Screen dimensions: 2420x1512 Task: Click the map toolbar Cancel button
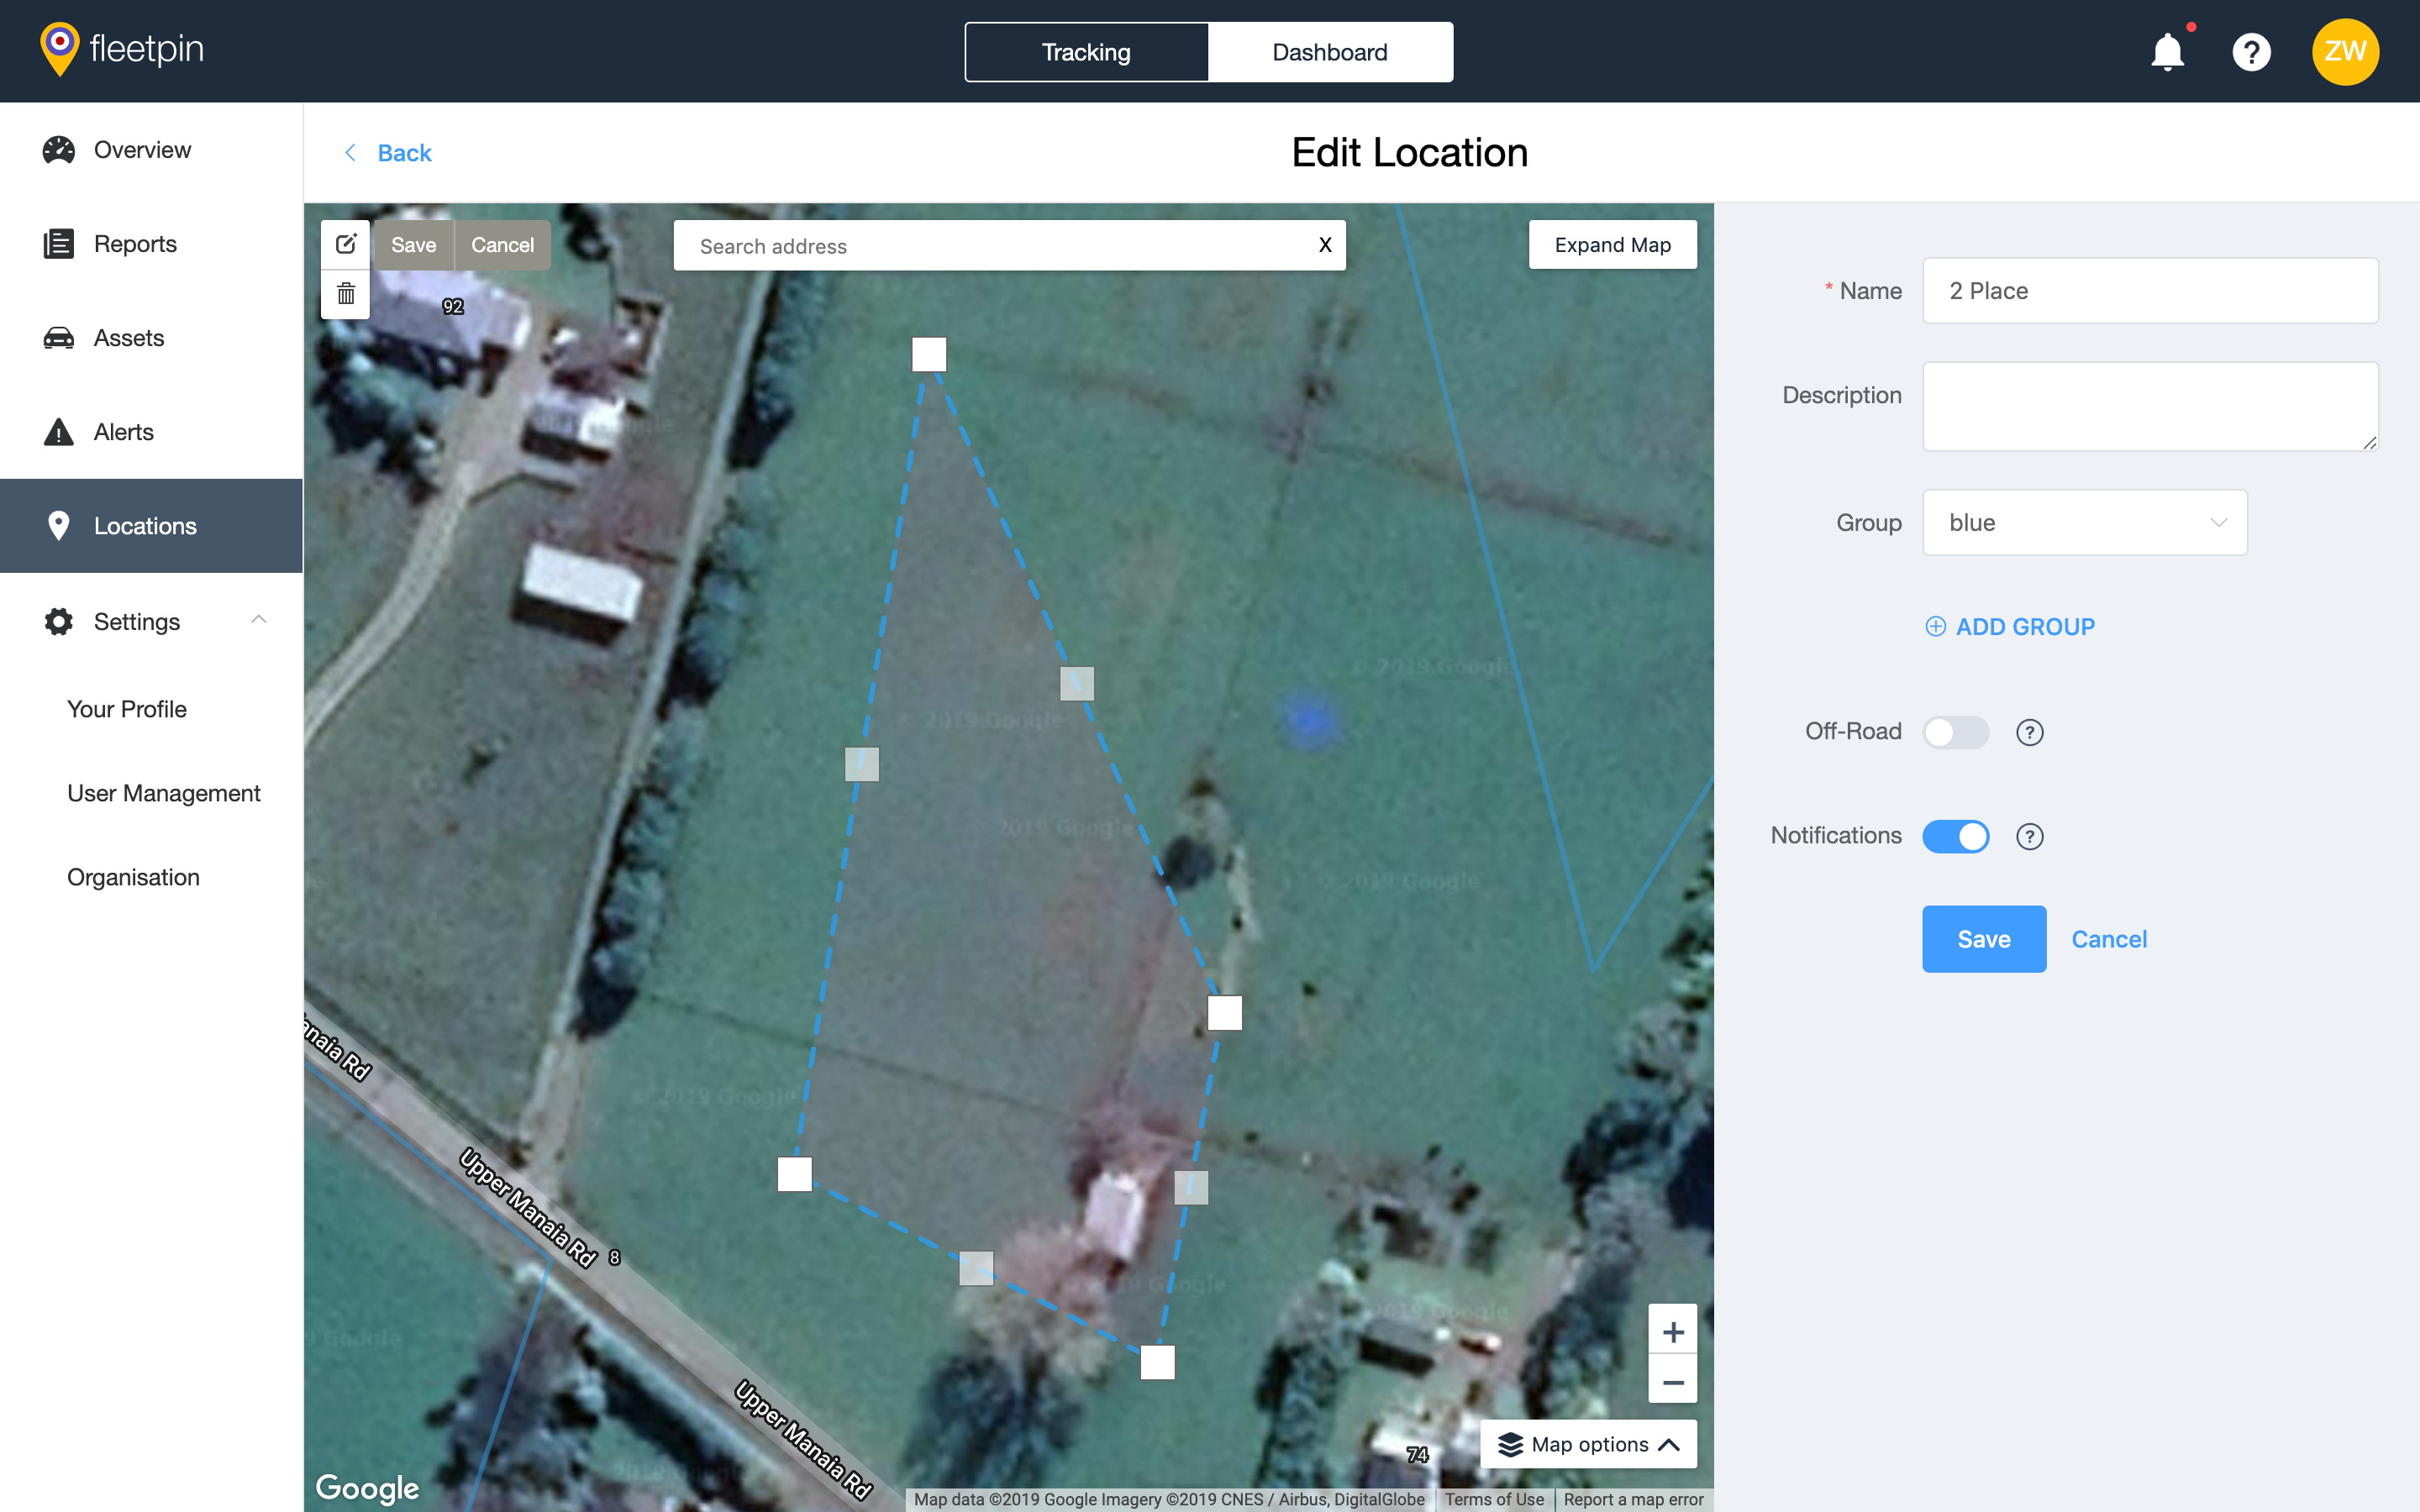pos(502,245)
